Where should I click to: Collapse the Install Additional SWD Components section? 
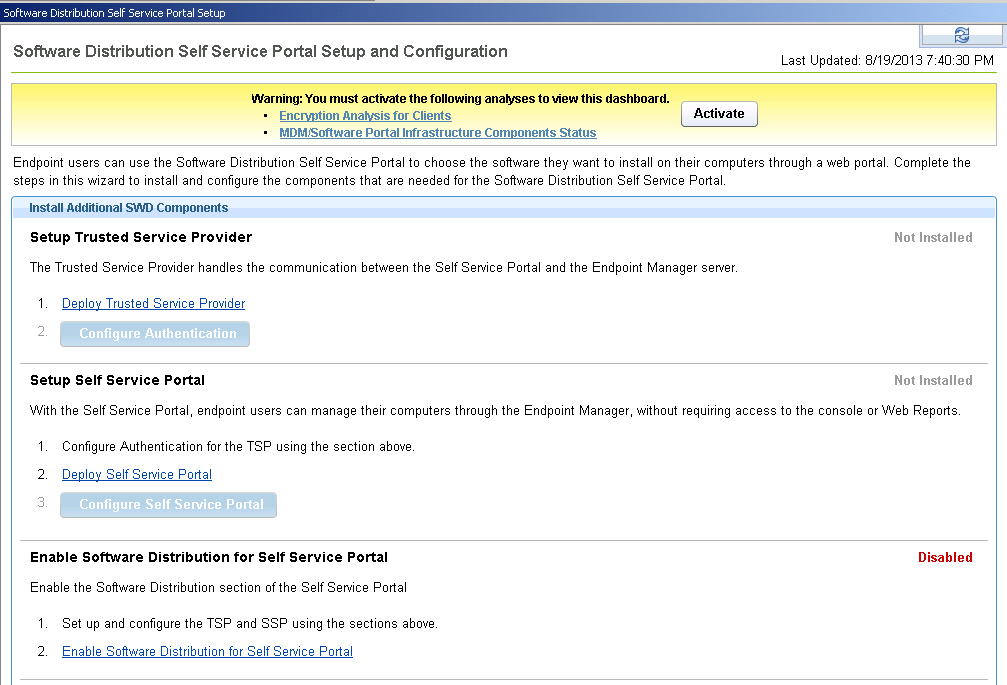pyautogui.click(x=128, y=208)
